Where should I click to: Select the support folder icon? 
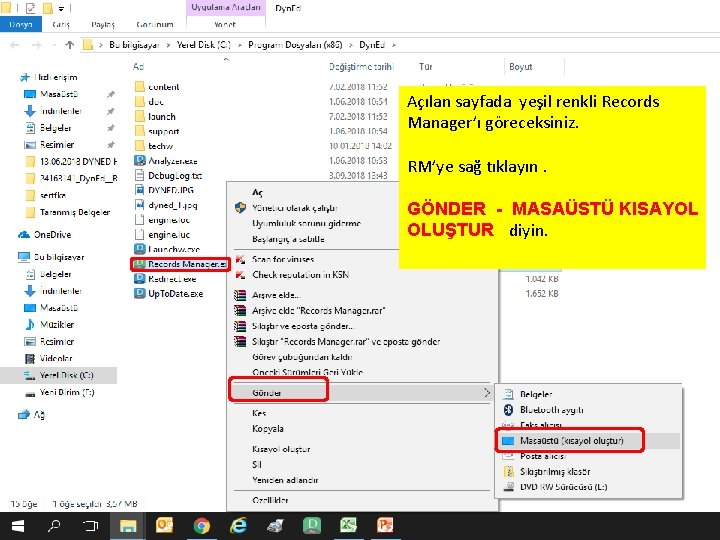[140, 131]
